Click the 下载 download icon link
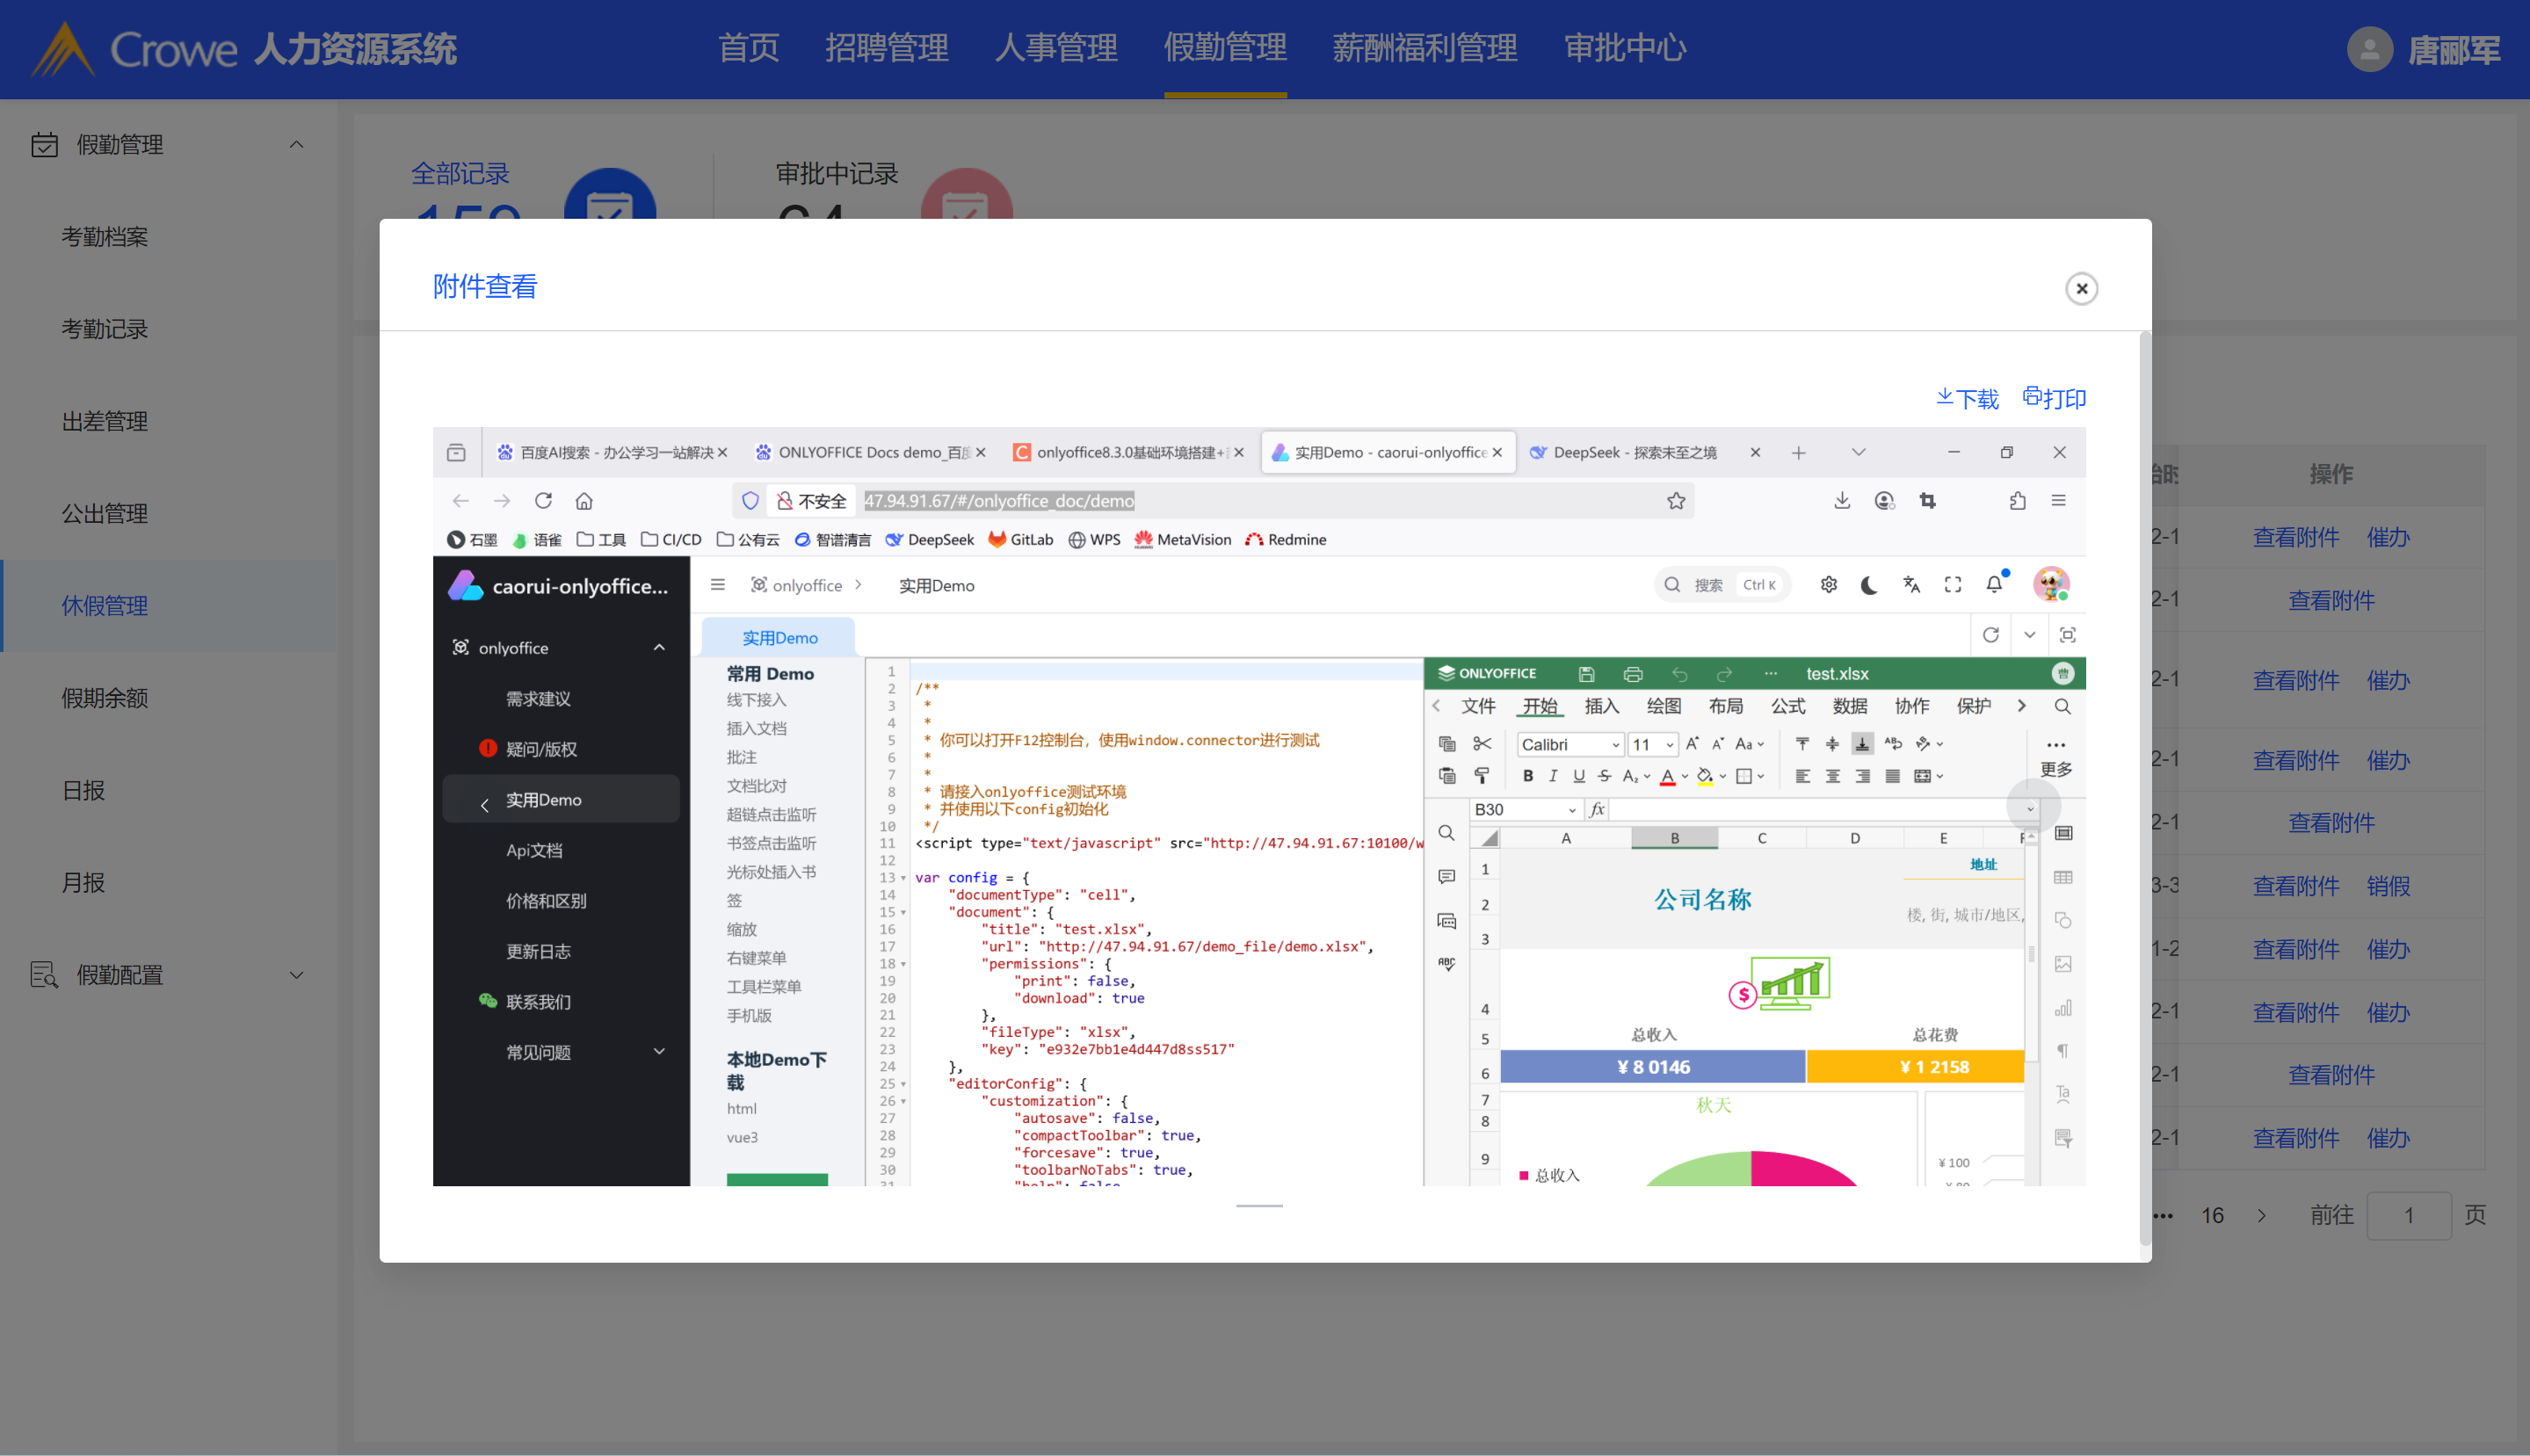 pyautogui.click(x=1966, y=398)
